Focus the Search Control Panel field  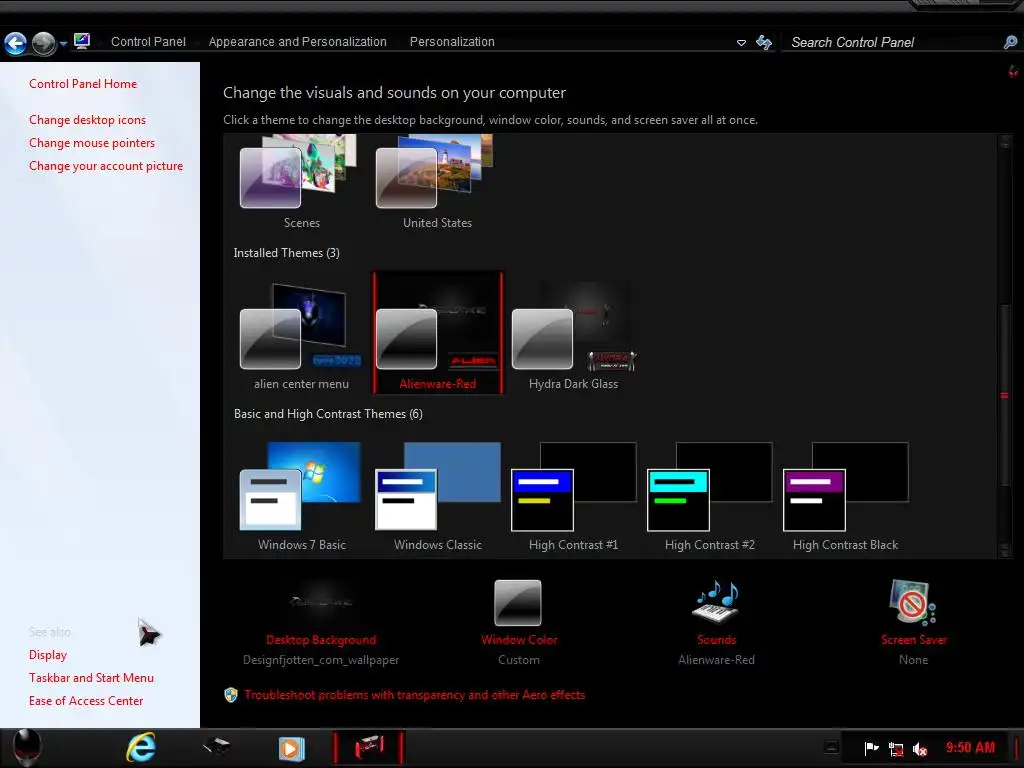point(893,42)
